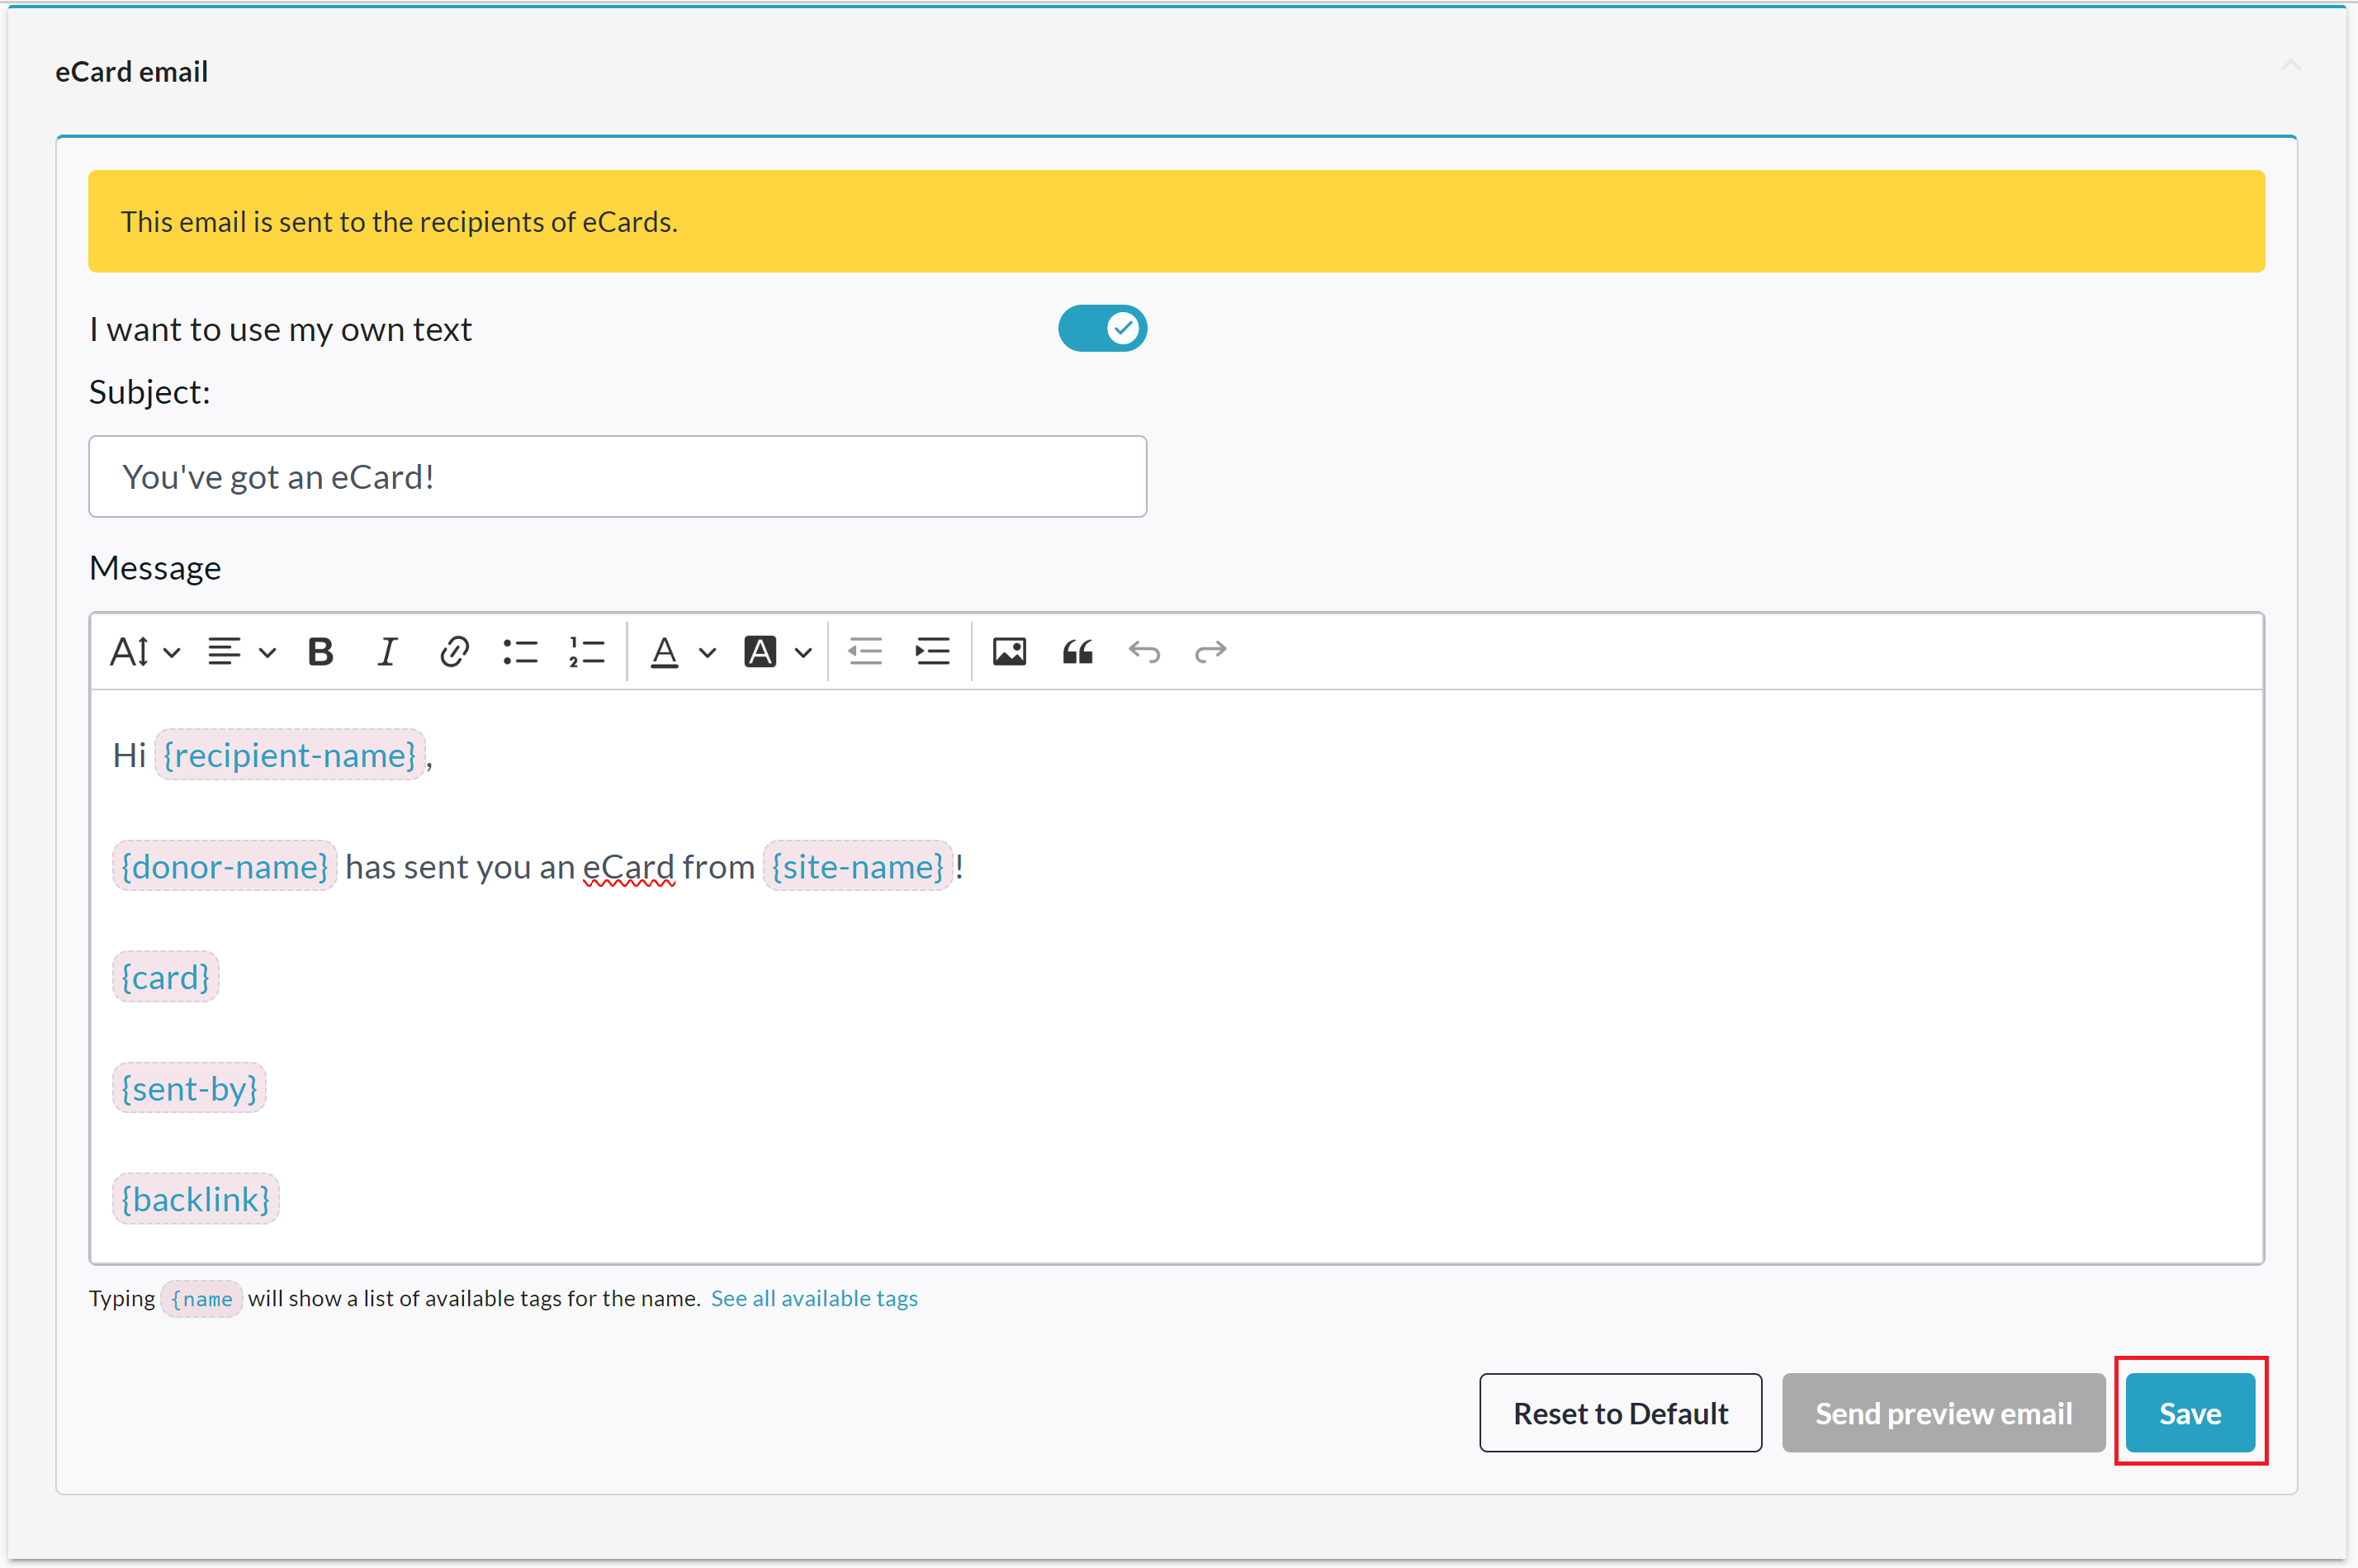Image resolution: width=2358 pixels, height=1568 pixels.
Task: Insert an image into the message
Action: 1009,652
